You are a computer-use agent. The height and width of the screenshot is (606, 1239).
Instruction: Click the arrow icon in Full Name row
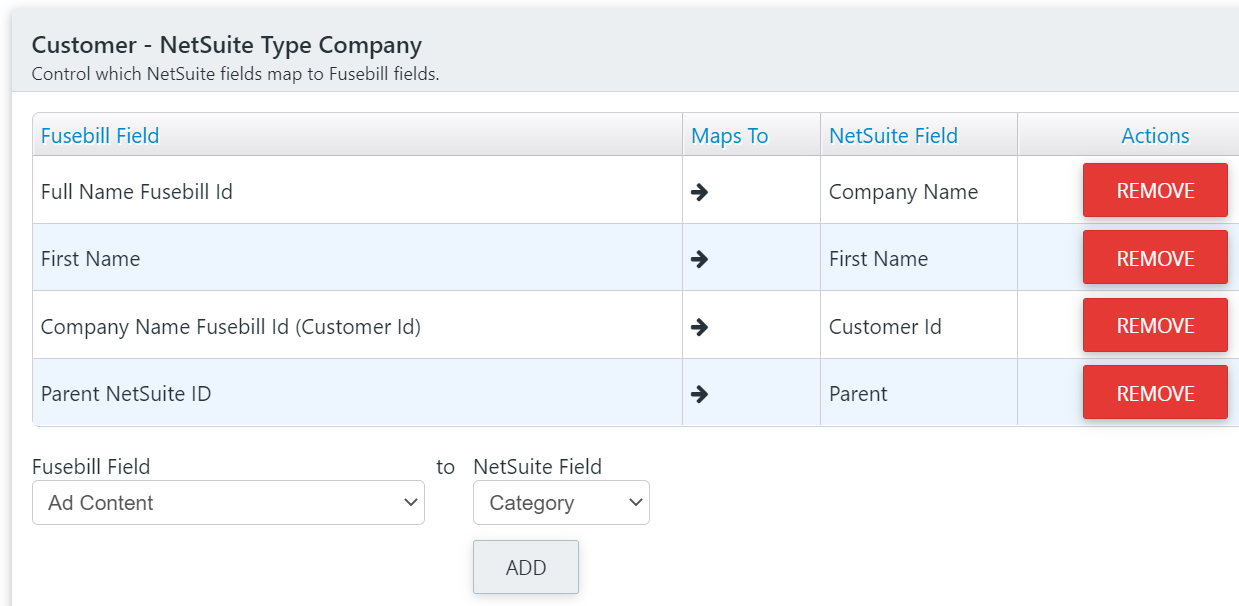click(x=700, y=191)
